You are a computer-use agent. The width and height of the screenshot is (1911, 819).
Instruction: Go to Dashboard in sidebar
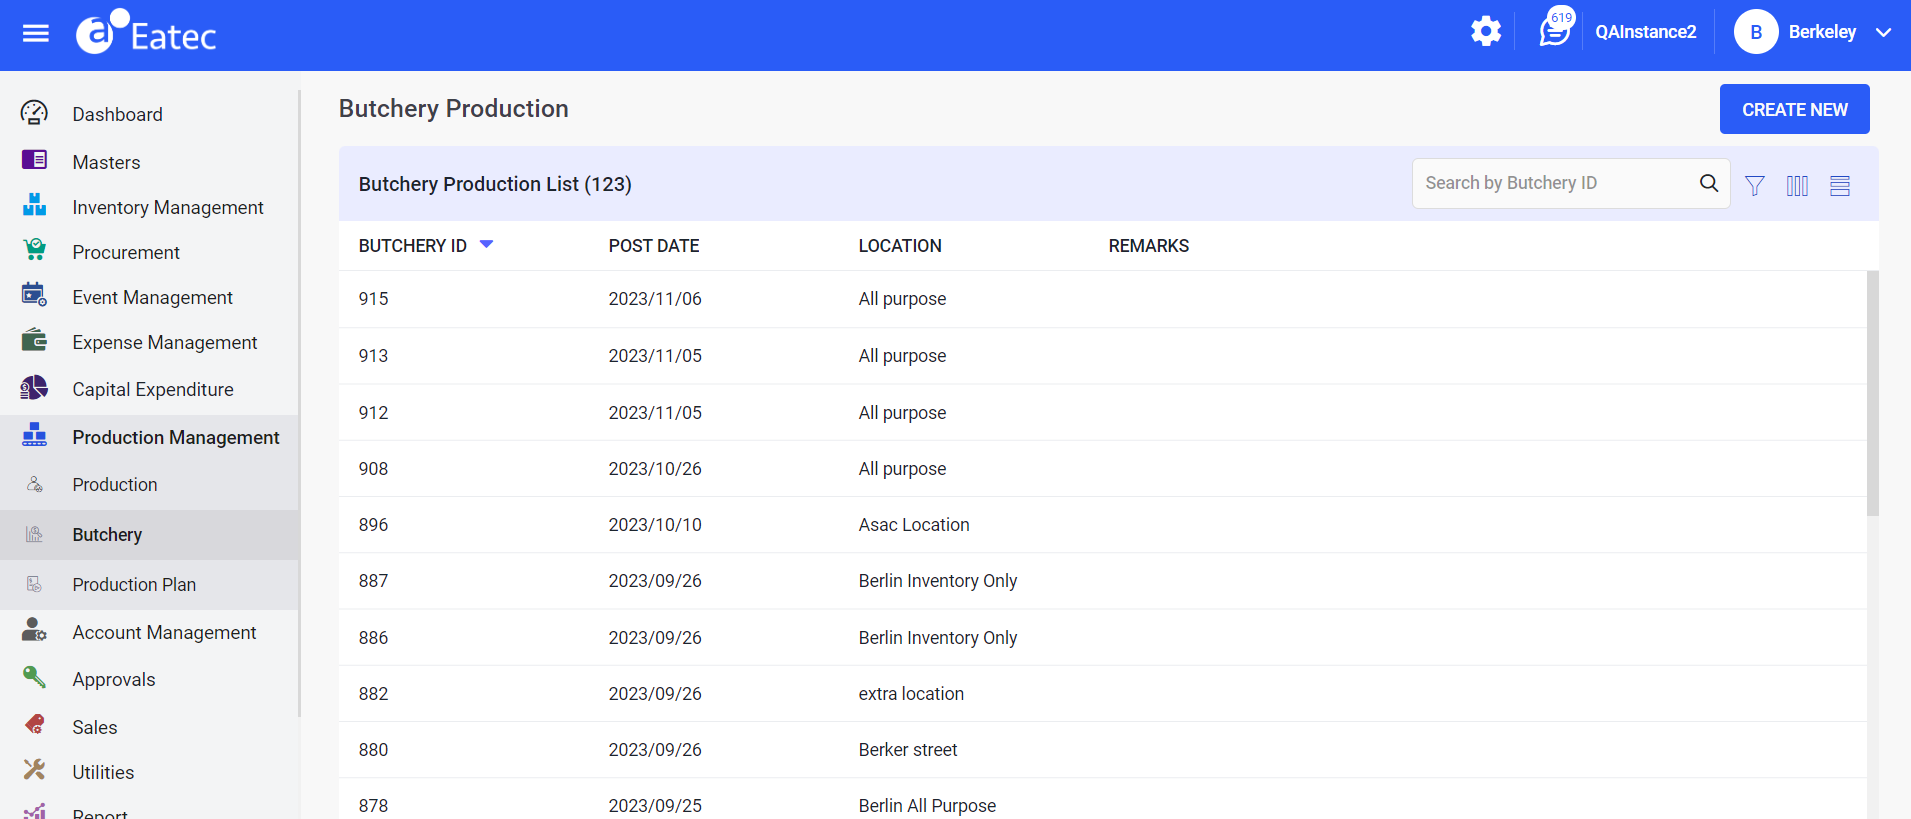(117, 114)
